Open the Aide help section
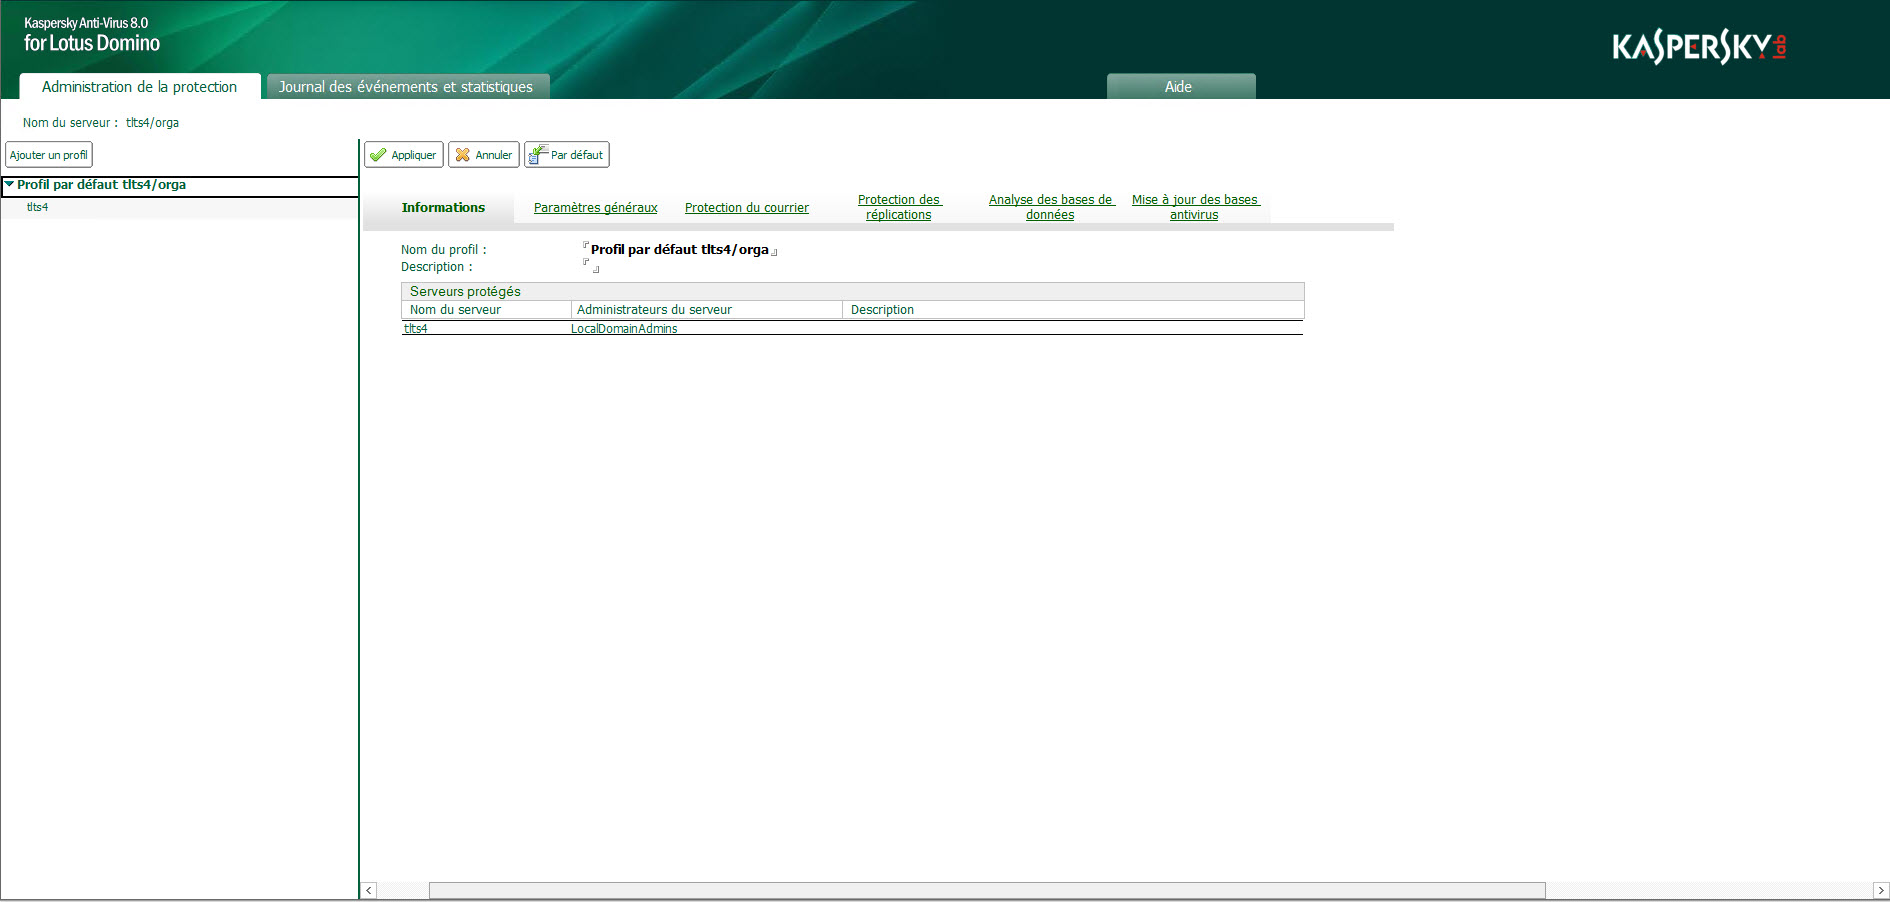1890x902 pixels. tap(1180, 87)
